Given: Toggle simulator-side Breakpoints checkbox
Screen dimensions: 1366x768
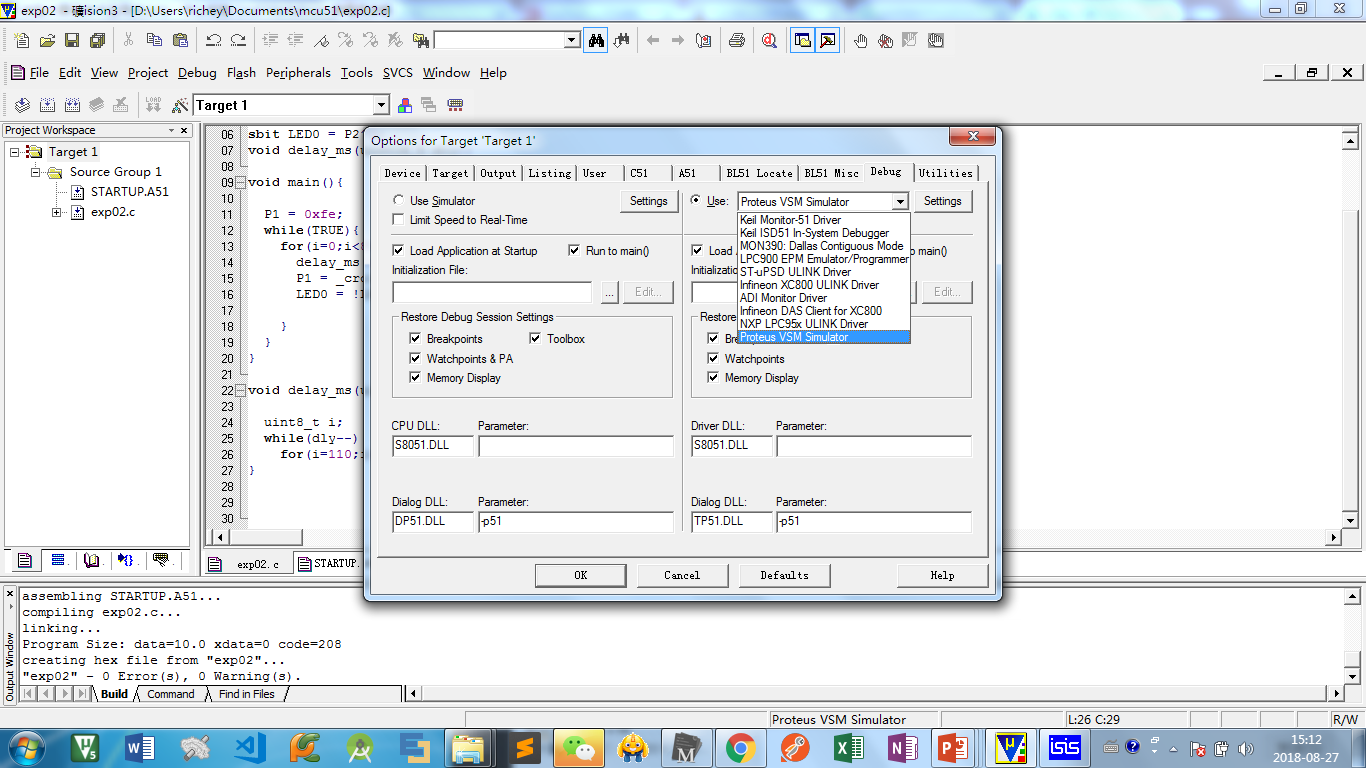Looking at the screenshot, I should tap(416, 339).
